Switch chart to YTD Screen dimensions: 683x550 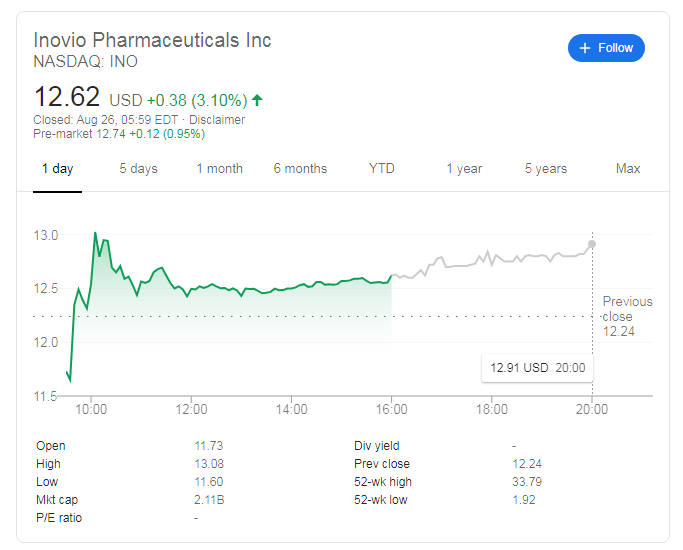(382, 169)
